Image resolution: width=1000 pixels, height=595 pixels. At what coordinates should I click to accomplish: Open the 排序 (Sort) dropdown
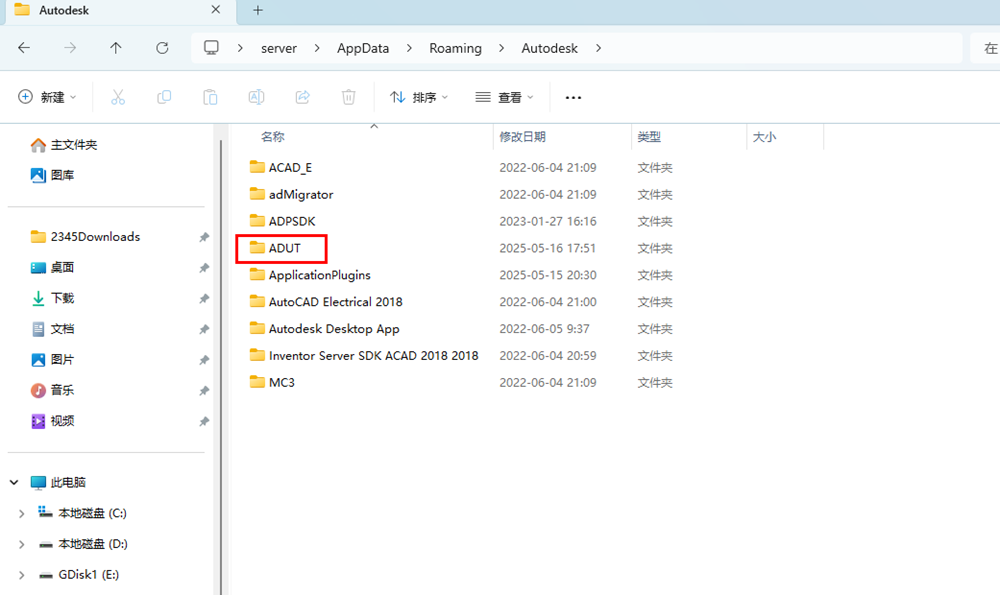click(419, 97)
